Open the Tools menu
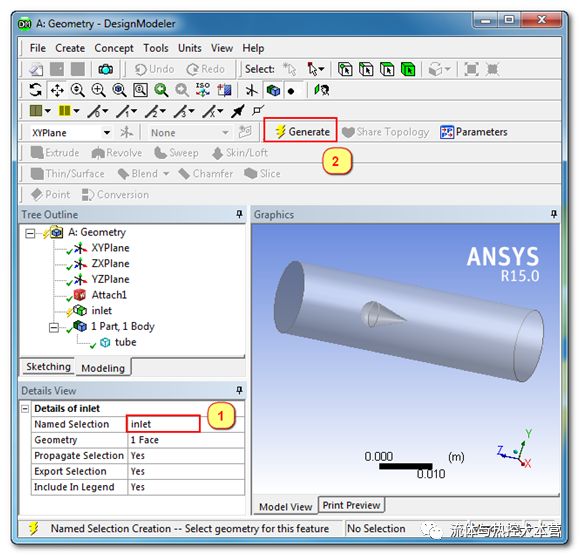The image size is (580, 556). (156, 48)
